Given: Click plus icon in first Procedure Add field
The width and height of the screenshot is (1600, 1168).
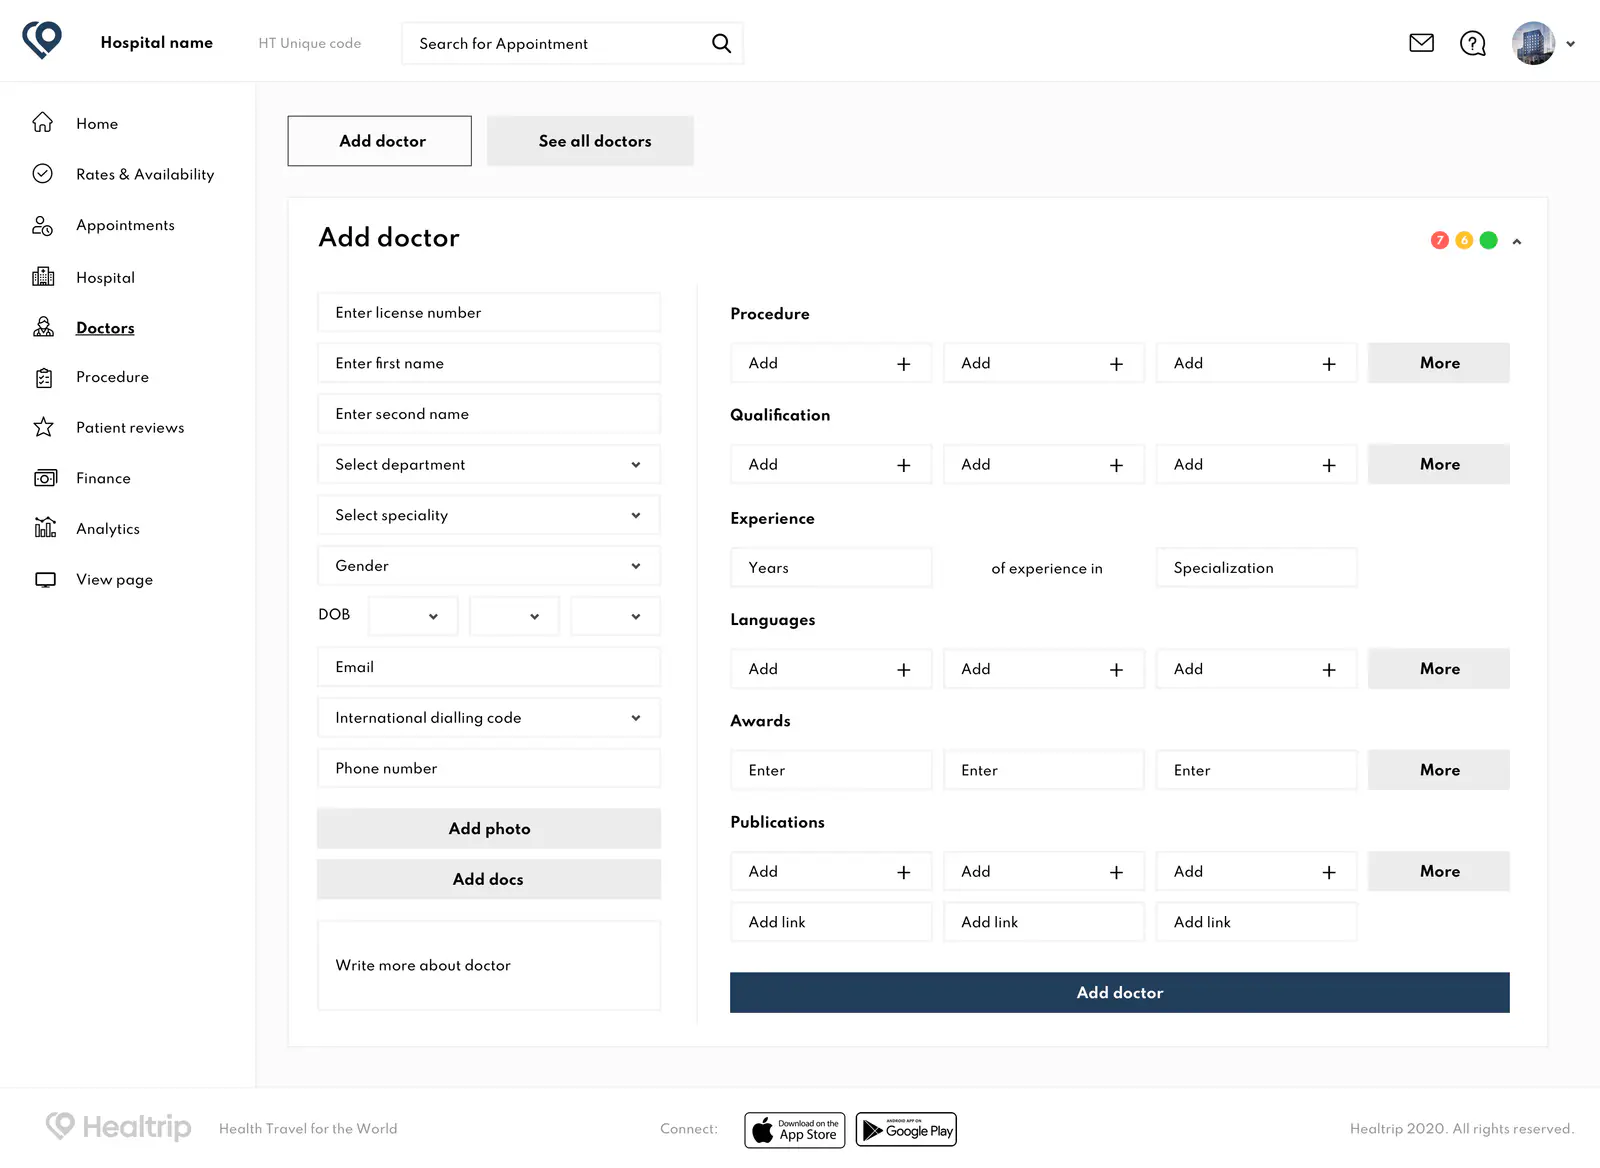Looking at the screenshot, I should (x=904, y=364).
